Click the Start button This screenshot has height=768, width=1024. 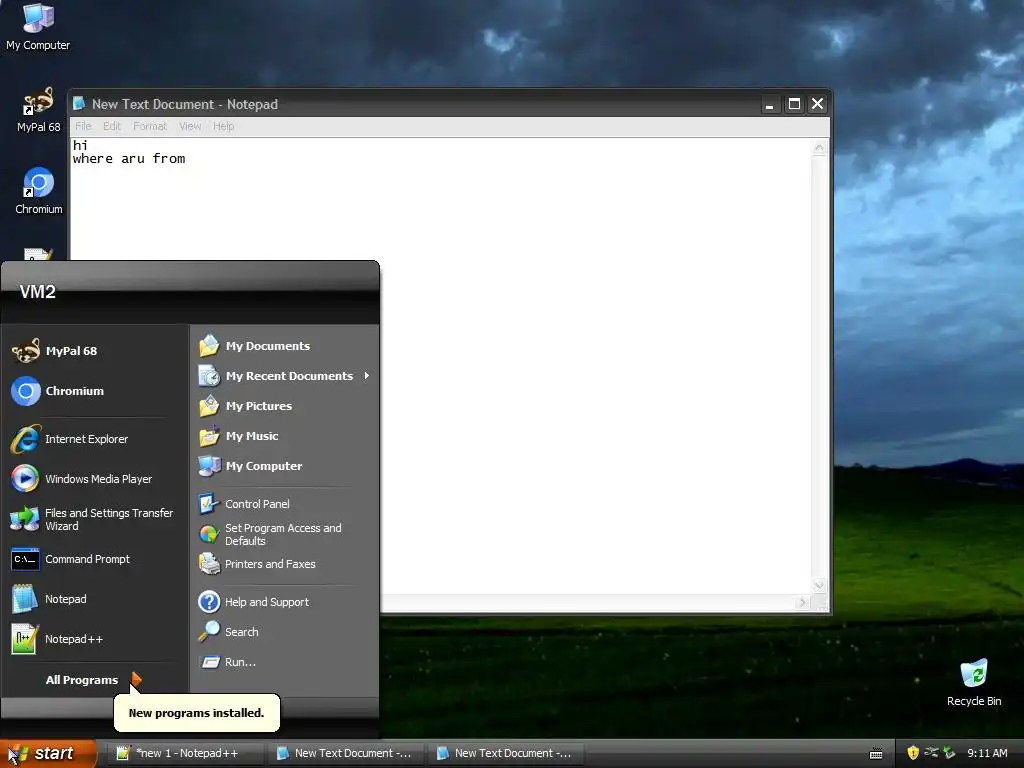click(47, 754)
